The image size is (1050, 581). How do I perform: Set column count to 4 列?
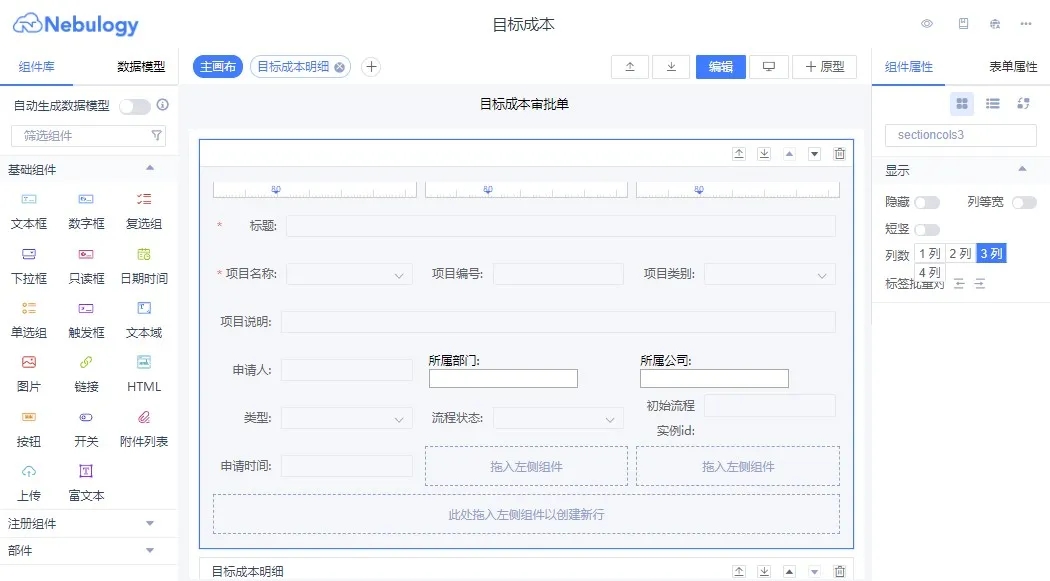point(929,272)
